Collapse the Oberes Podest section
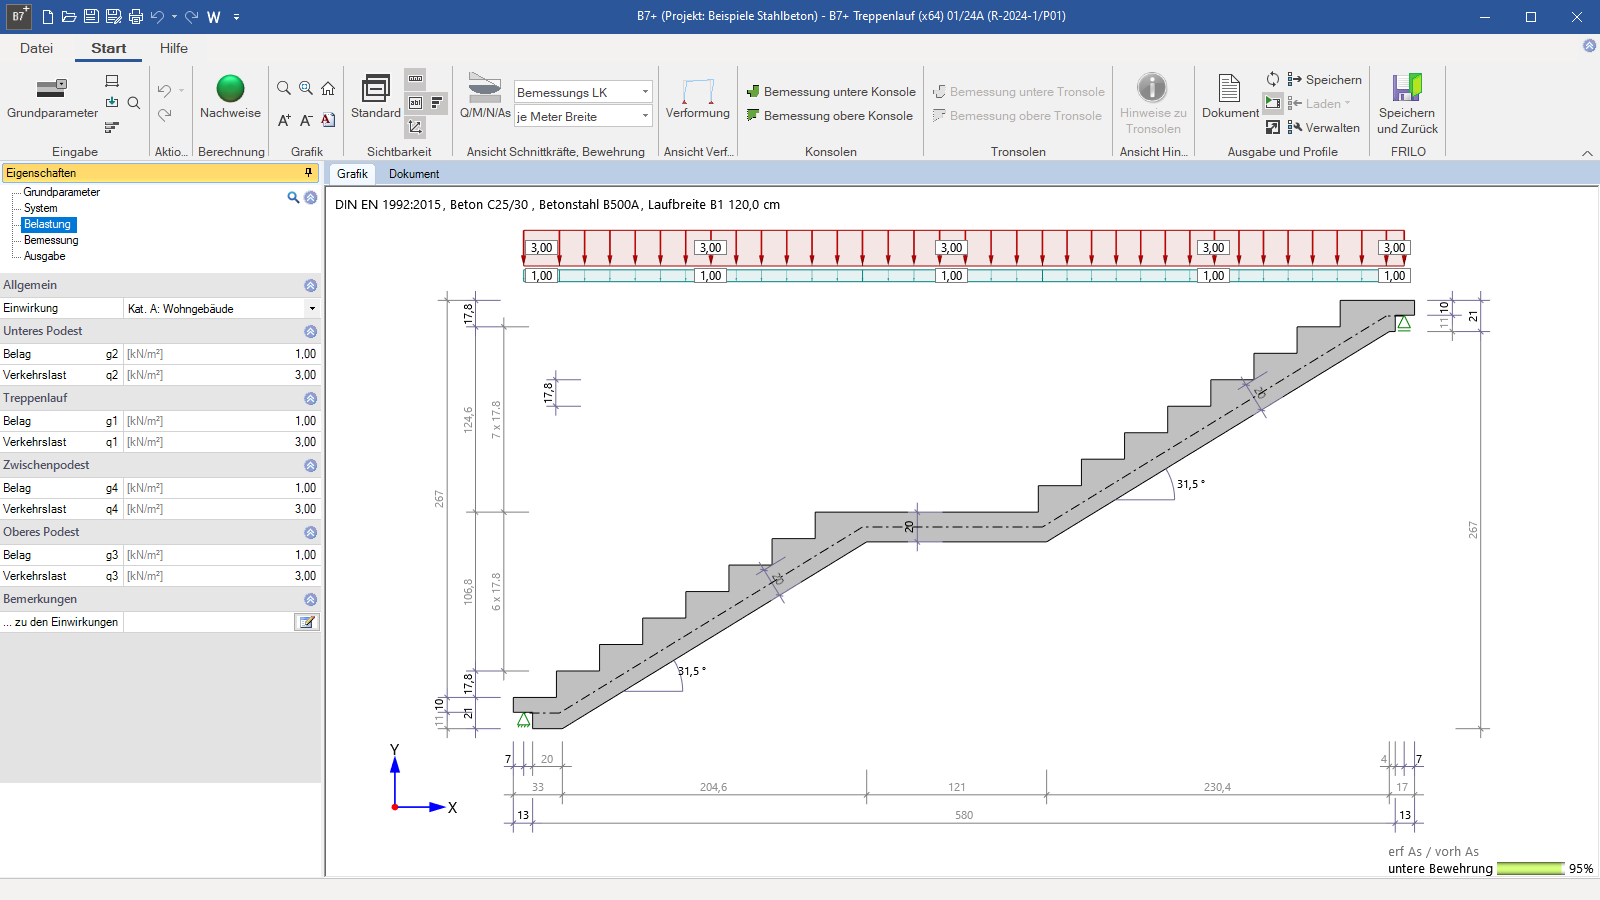Viewport: 1600px width, 900px height. [x=310, y=533]
